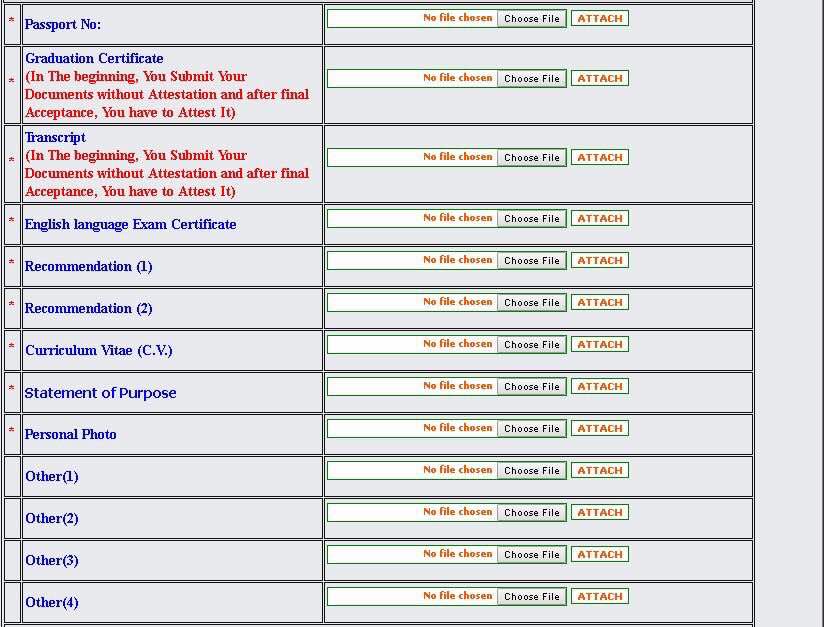
Task: Click the red attestation note under Graduation Certificate
Action: coord(167,95)
